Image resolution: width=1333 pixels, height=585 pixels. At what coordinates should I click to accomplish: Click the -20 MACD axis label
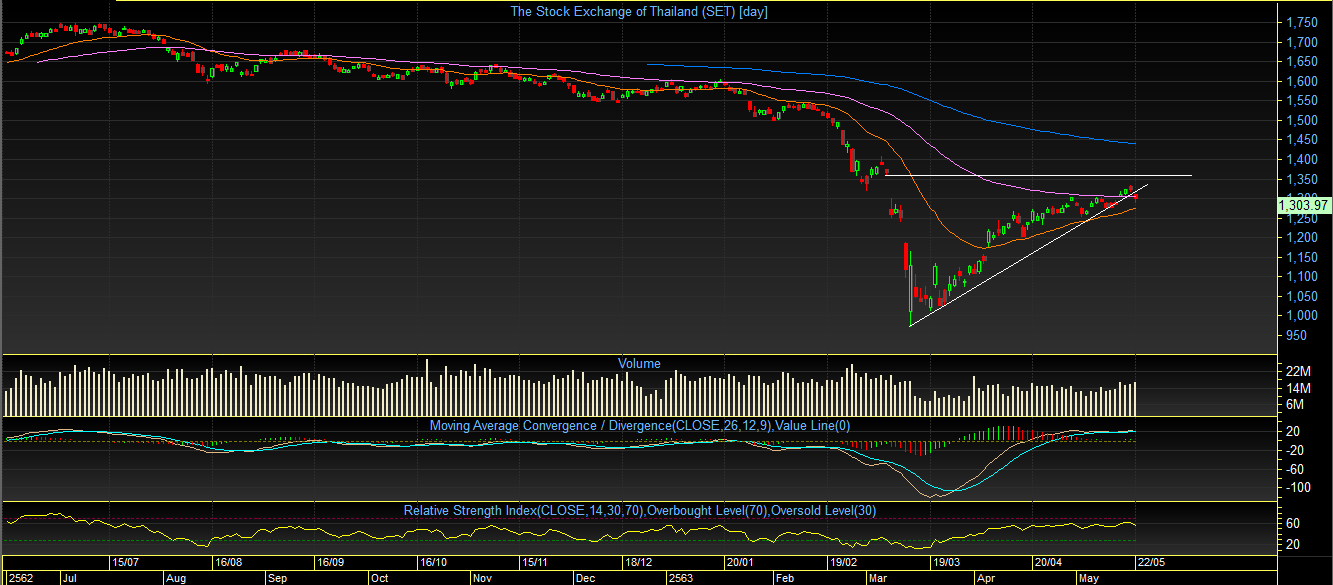coord(1296,450)
